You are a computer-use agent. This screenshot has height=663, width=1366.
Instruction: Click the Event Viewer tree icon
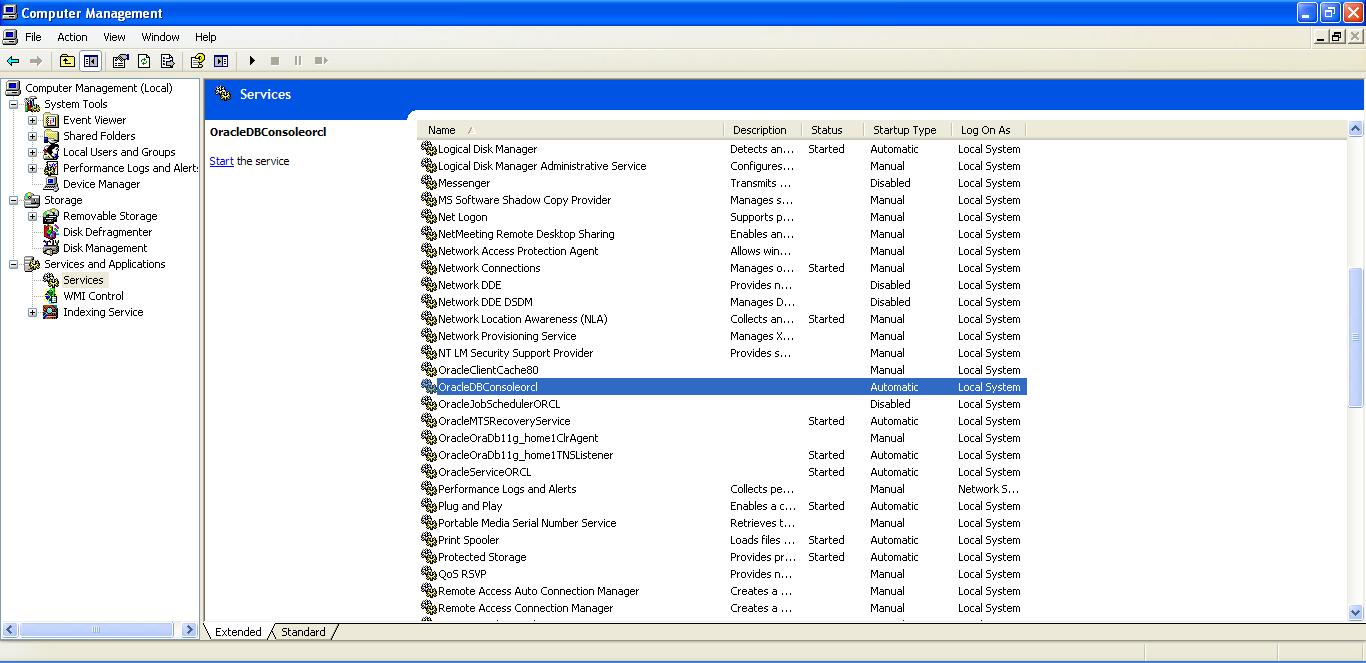(51, 120)
